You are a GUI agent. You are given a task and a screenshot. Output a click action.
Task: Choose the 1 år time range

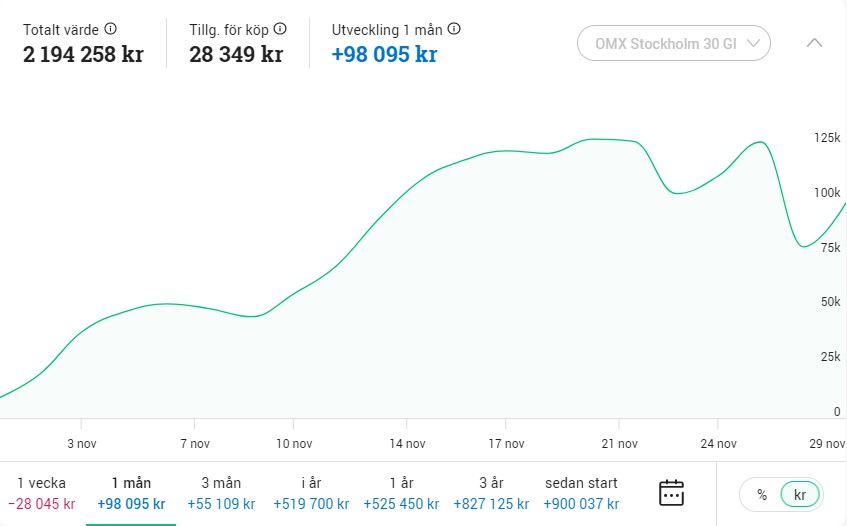pyautogui.click(x=399, y=493)
